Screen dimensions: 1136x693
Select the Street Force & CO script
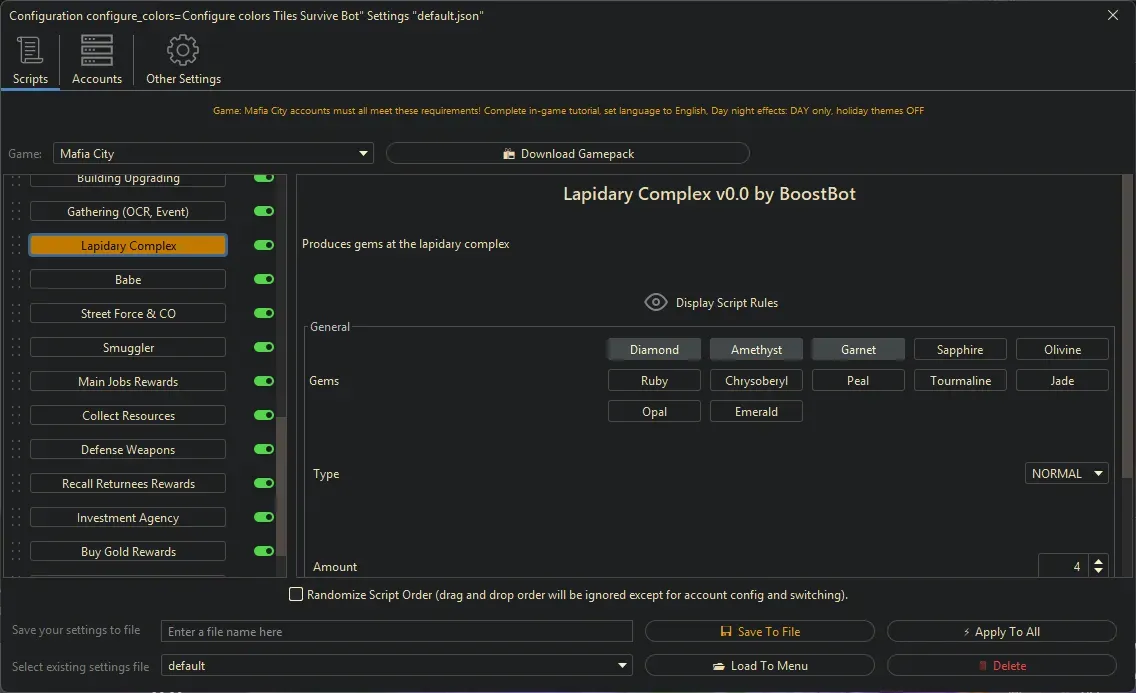pyautogui.click(x=128, y=314)
